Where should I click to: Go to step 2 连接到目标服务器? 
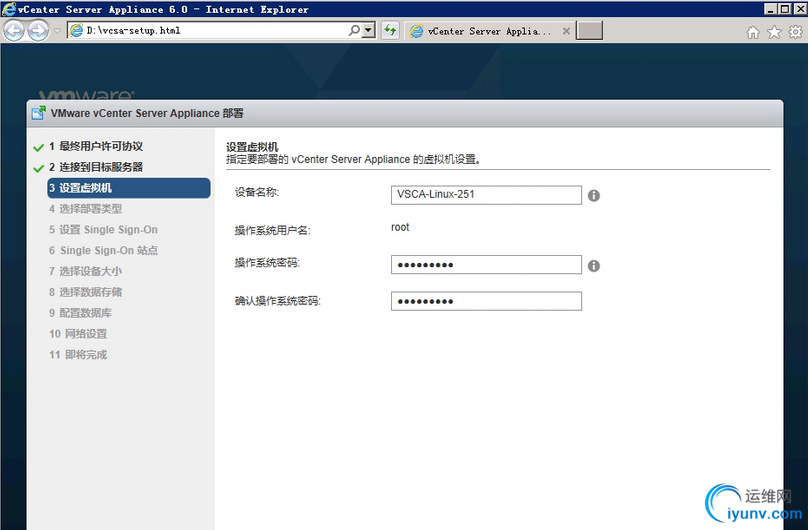96,167
